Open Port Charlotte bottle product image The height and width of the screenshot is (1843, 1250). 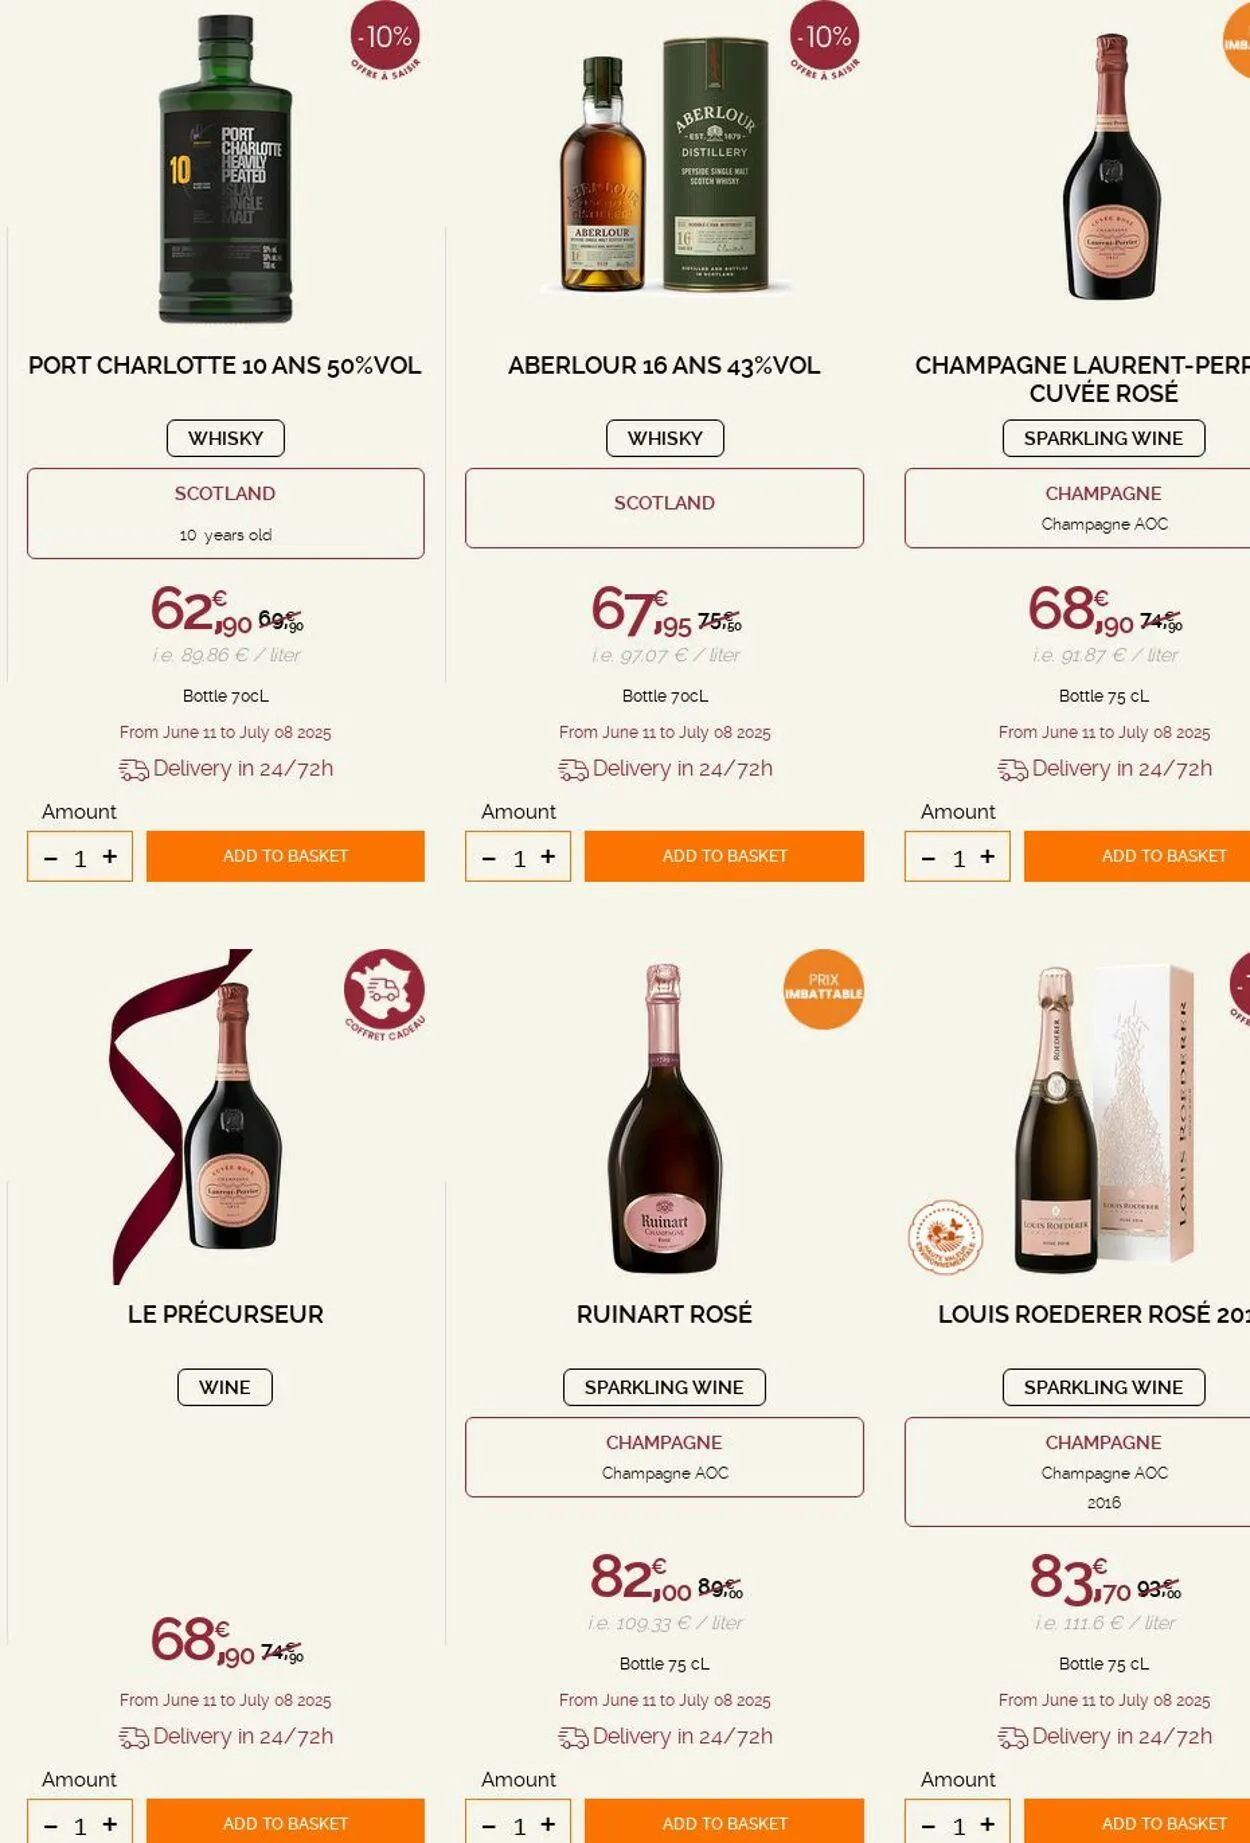tap(226, 170)
